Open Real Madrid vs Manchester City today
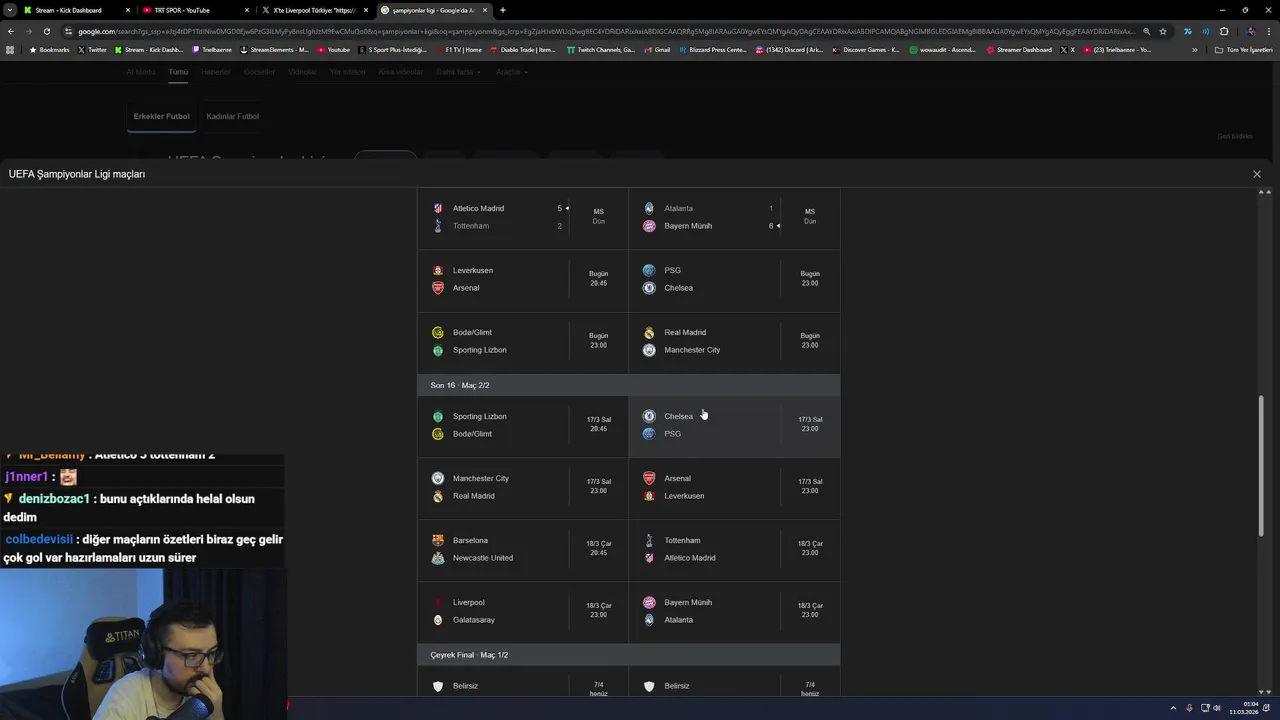The height and width of the screenshot is (720, 1280). 734,341
